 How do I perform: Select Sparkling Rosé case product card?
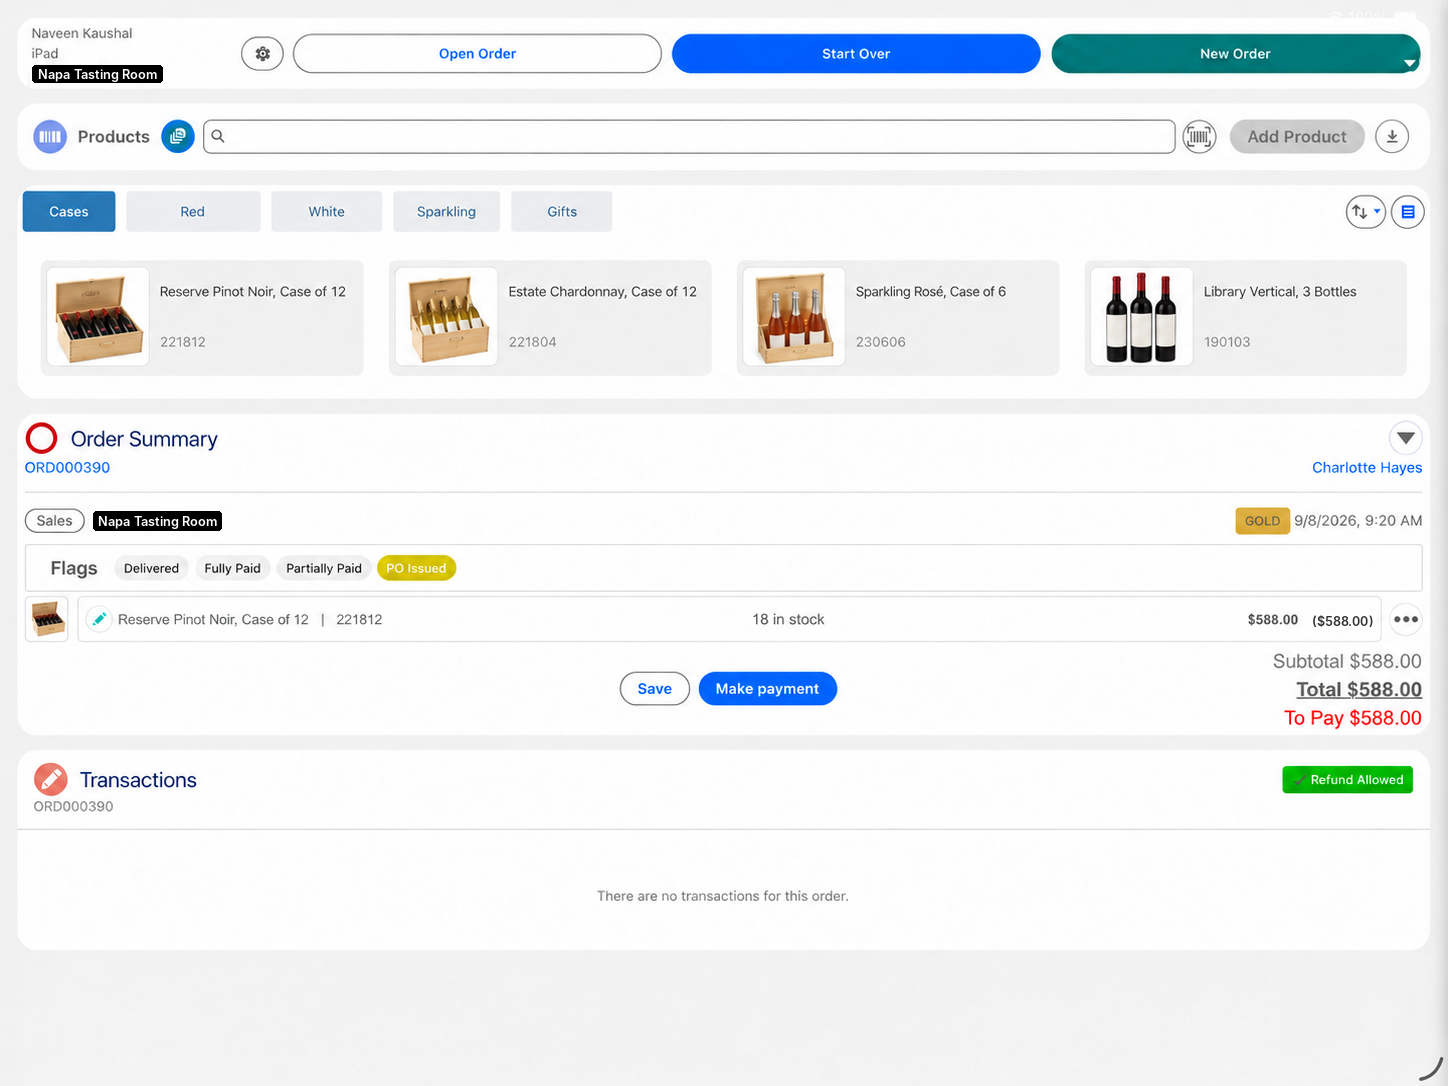pyautogui.click(x=898, y=318)
